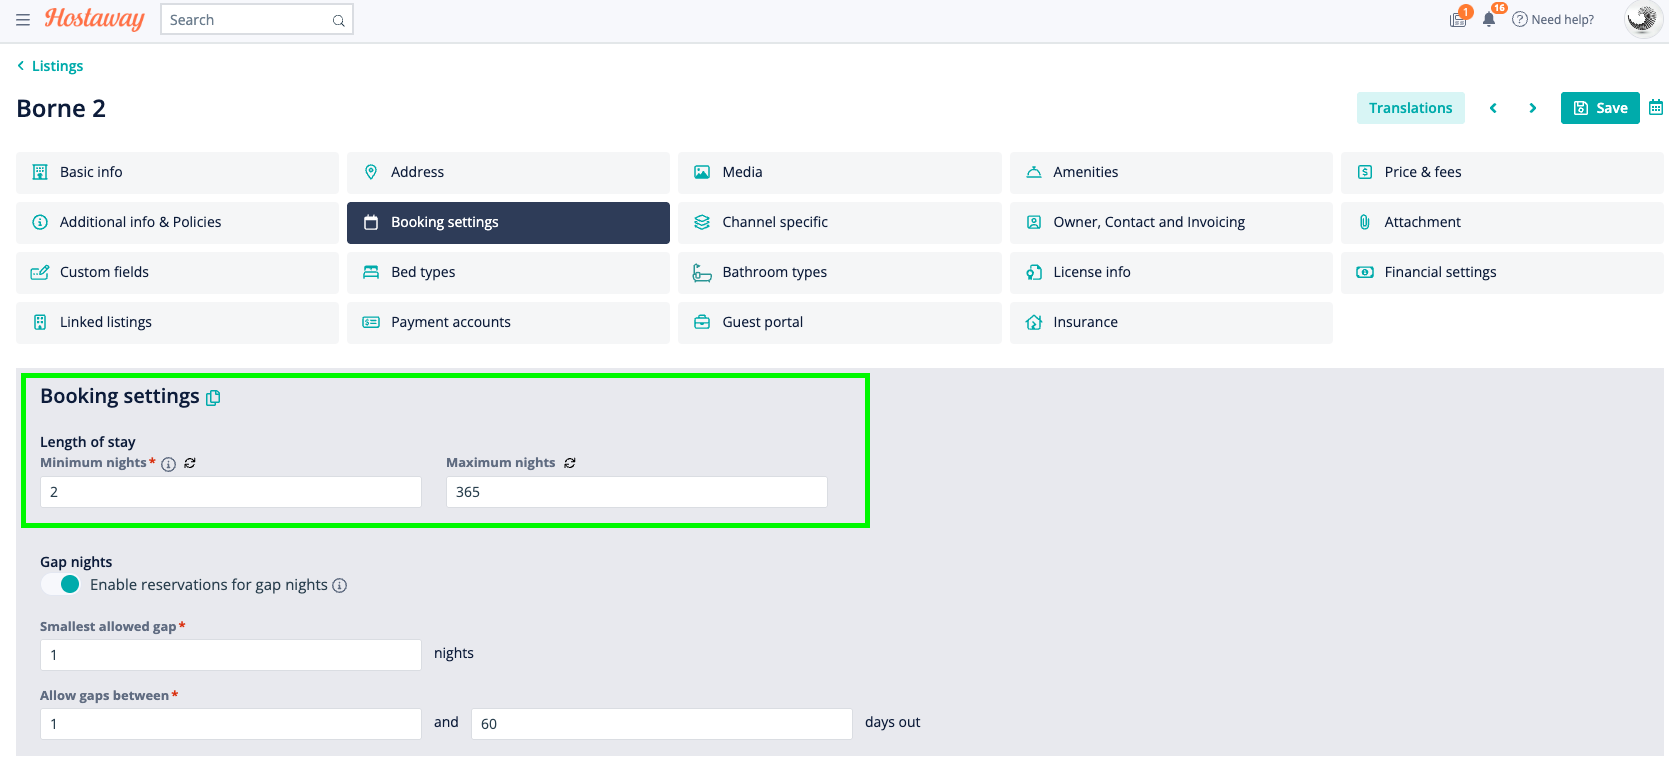Copy booking settings using the copy icon
This screenshot has height=766, width=1669.
pos(213,398)
